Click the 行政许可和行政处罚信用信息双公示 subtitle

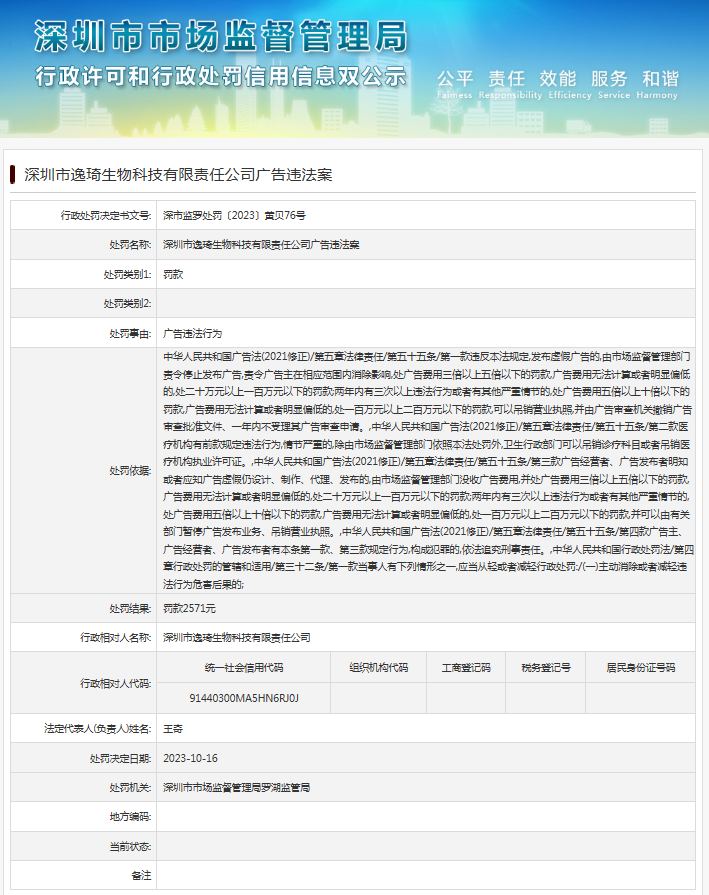(220, 77)
